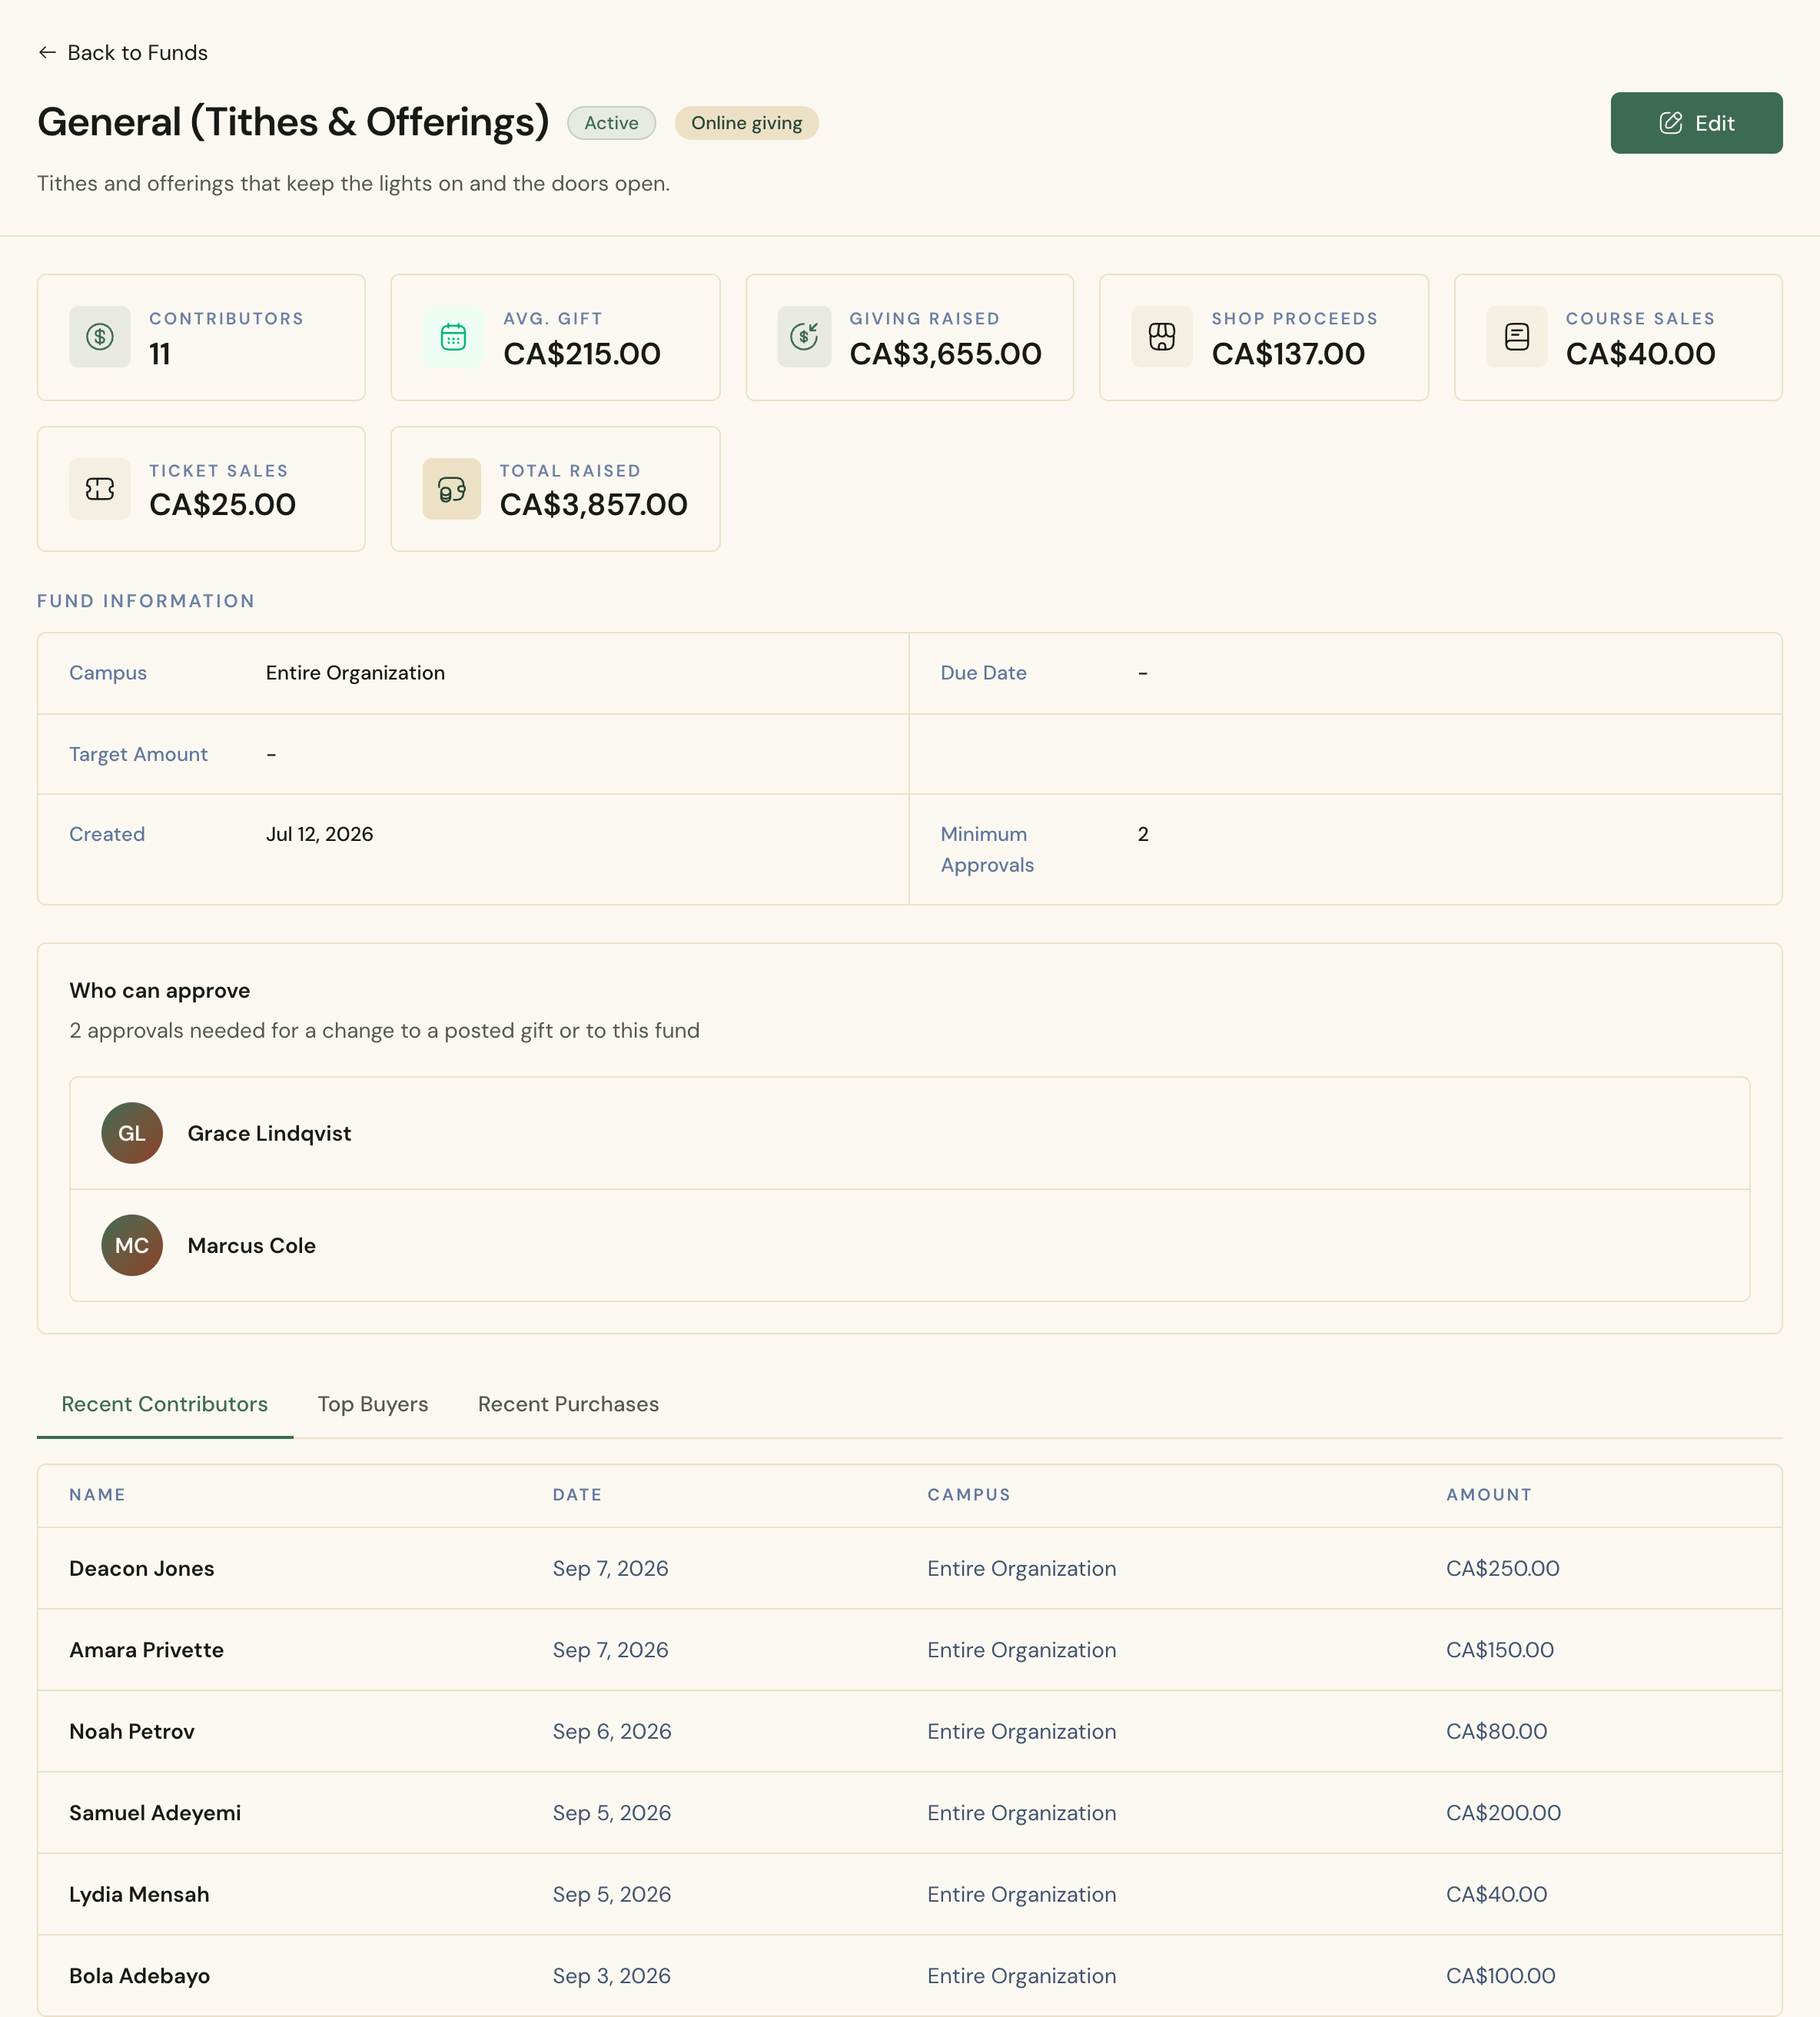The height and width of the screenshot is (2017, 1820).
Task: Select approver Marcus Cole
Action: 910,1245
